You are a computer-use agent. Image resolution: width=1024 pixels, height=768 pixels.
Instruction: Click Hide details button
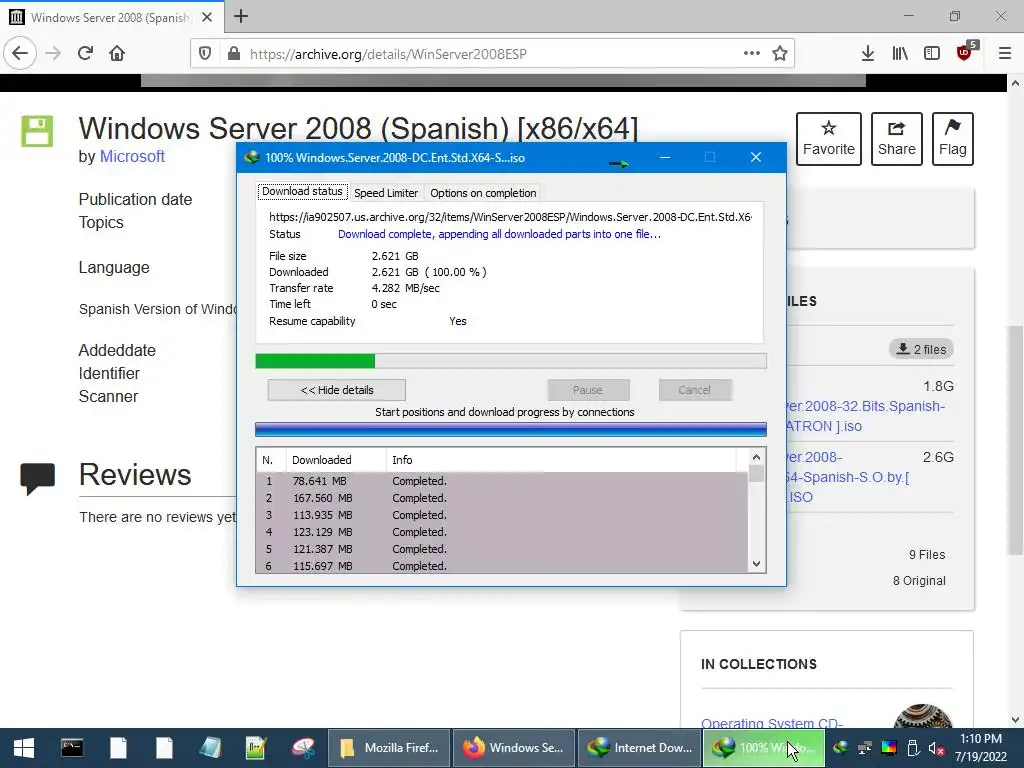[x=337, y=390]
